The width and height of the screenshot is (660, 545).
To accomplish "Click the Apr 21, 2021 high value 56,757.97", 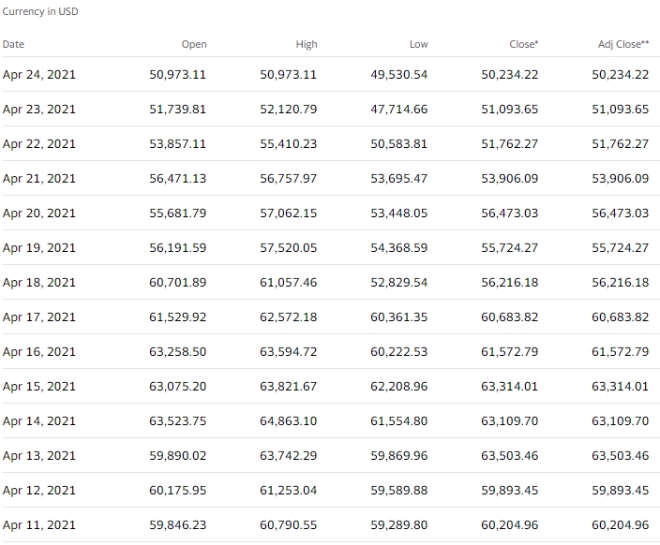I will click(288, 178).
